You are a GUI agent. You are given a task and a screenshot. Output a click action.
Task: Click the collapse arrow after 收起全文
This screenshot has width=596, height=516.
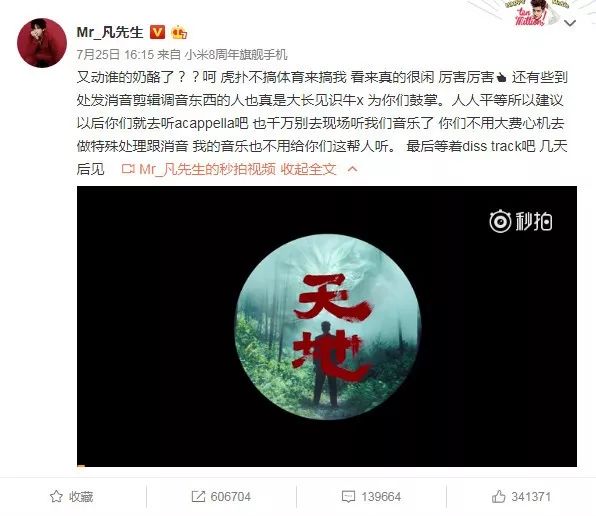tap(352, 169)
